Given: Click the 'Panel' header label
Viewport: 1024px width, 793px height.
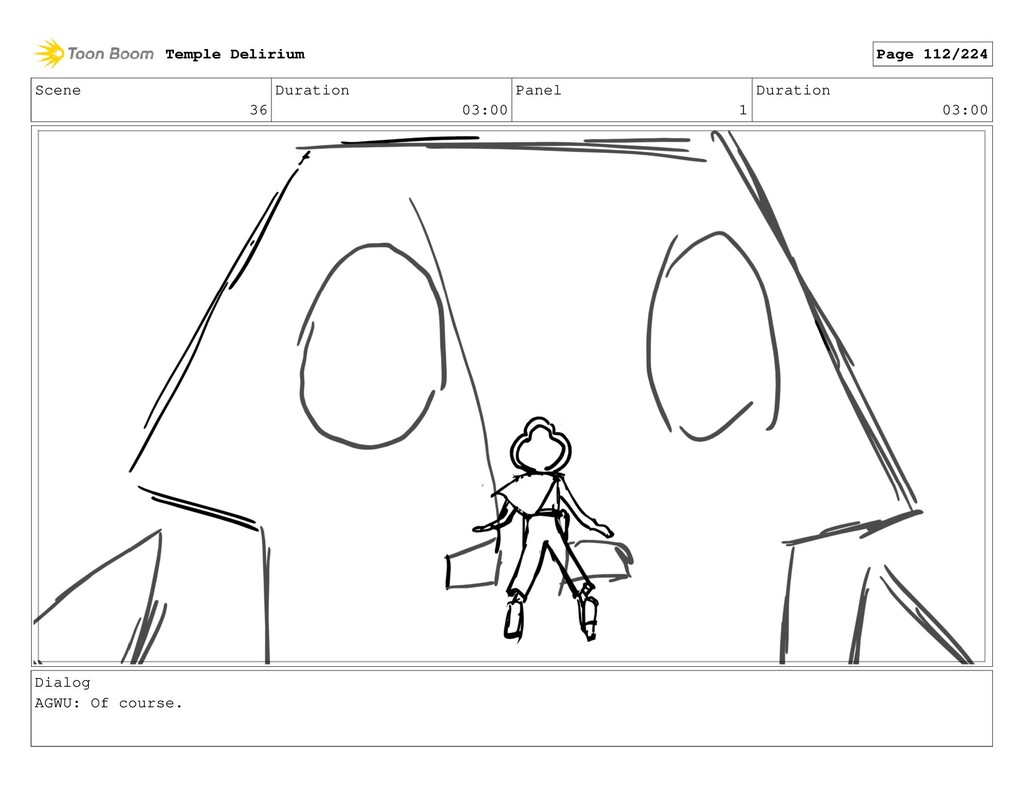Looking at the screenshot, I should tap(538, 90).
